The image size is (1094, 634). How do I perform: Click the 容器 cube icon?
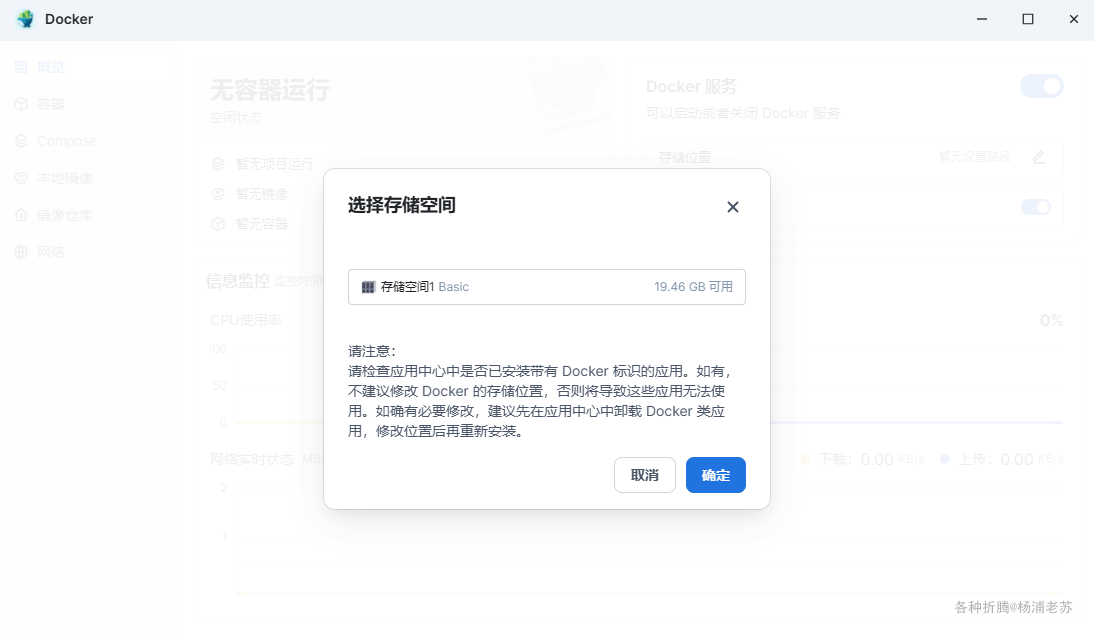[x=21, y=104]
